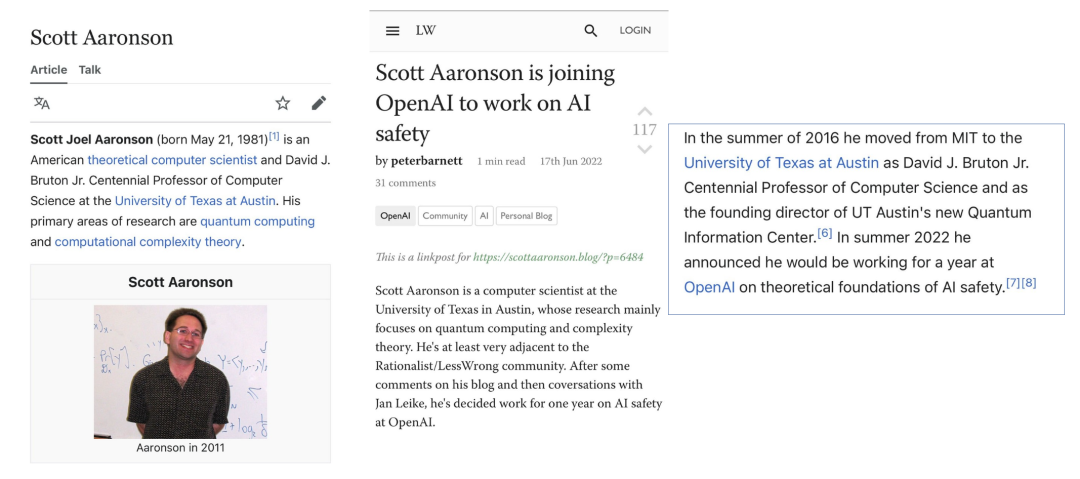Click the Aaronson in 2011 photo
The image size is (1080, 479).
[x=180, y=371]
